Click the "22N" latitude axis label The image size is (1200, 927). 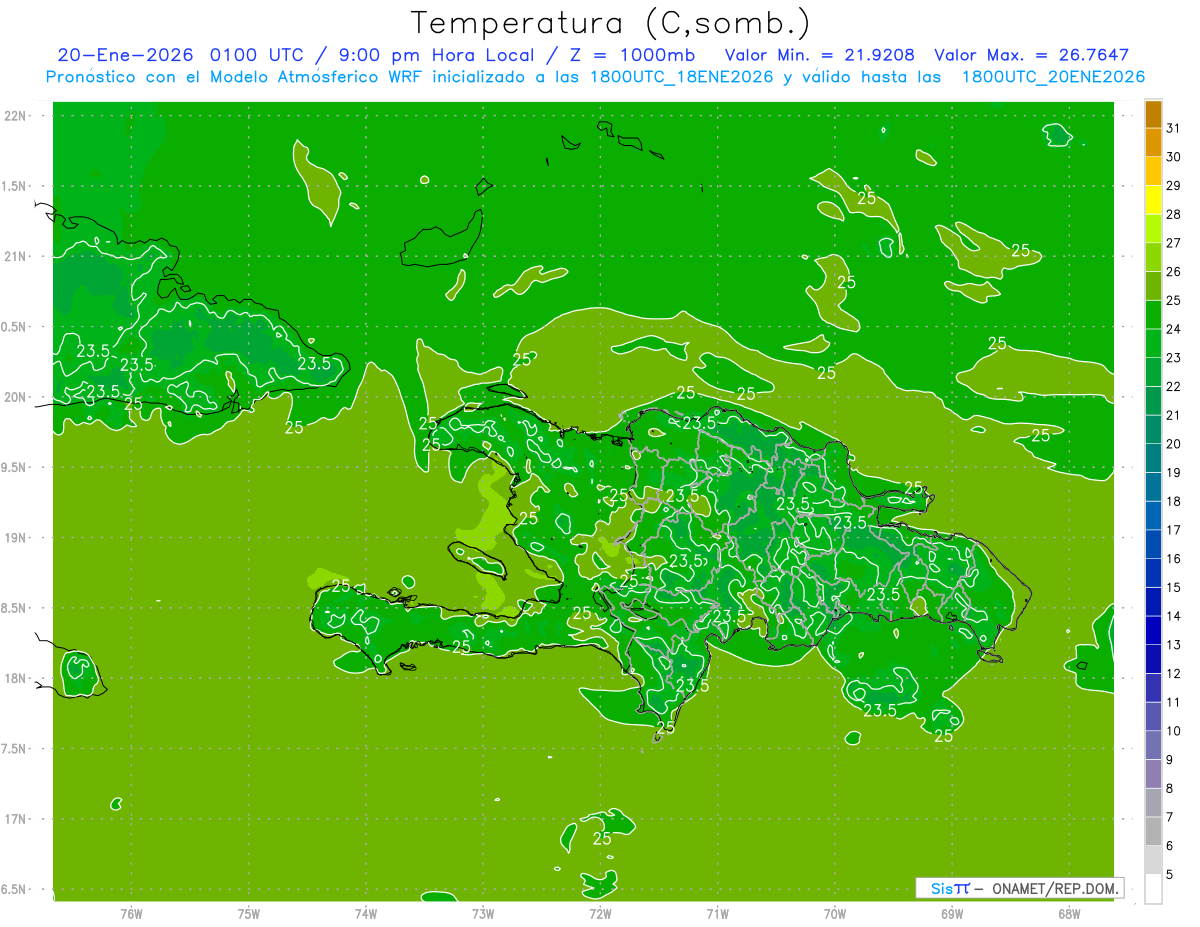[16, 116]
